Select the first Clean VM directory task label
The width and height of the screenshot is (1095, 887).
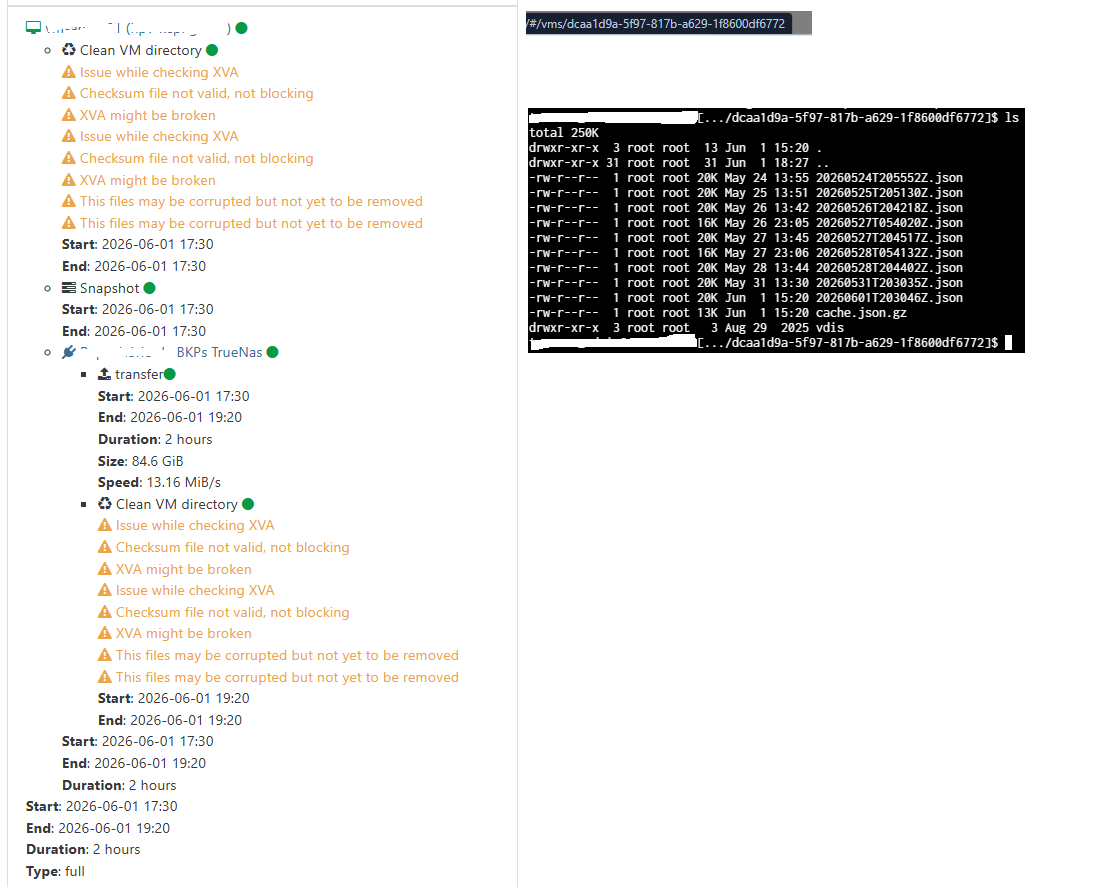[x=140, y=50]
